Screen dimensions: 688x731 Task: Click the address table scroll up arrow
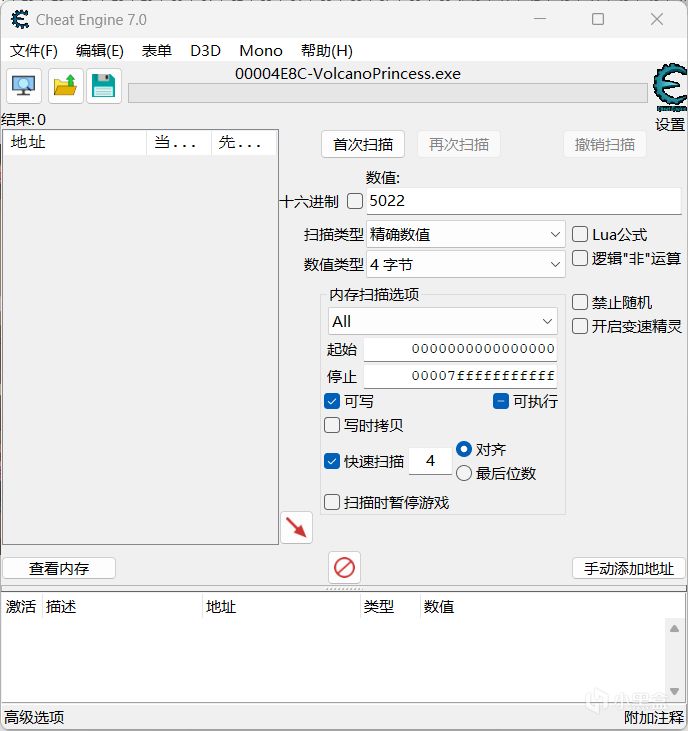coord(674,628)
